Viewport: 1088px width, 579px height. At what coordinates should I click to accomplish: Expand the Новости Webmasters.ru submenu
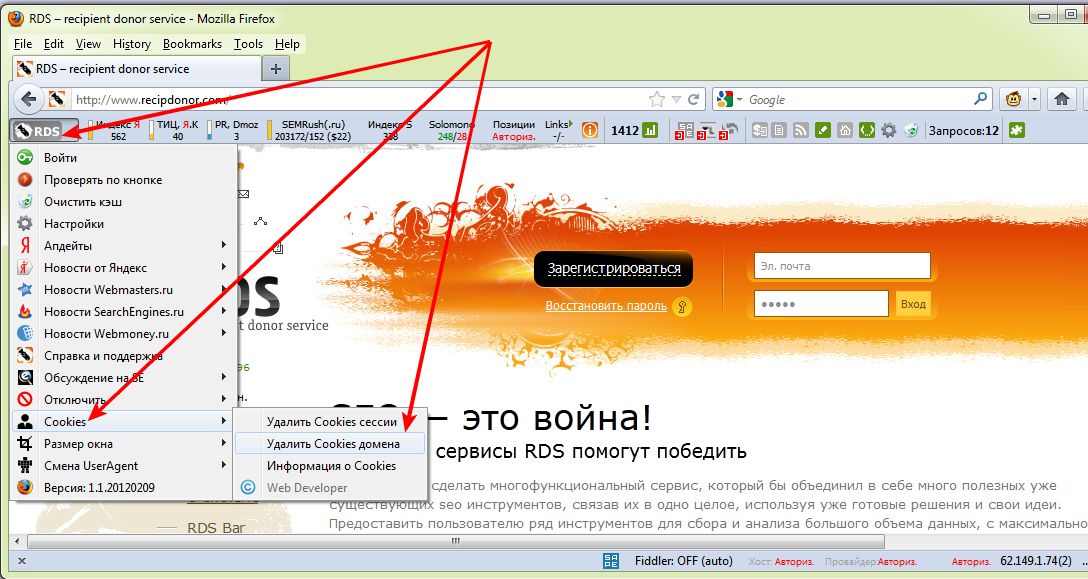click(124, 290)
